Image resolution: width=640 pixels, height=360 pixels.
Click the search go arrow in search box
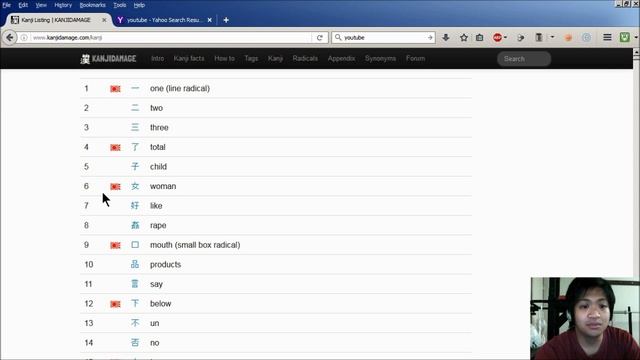430,38
